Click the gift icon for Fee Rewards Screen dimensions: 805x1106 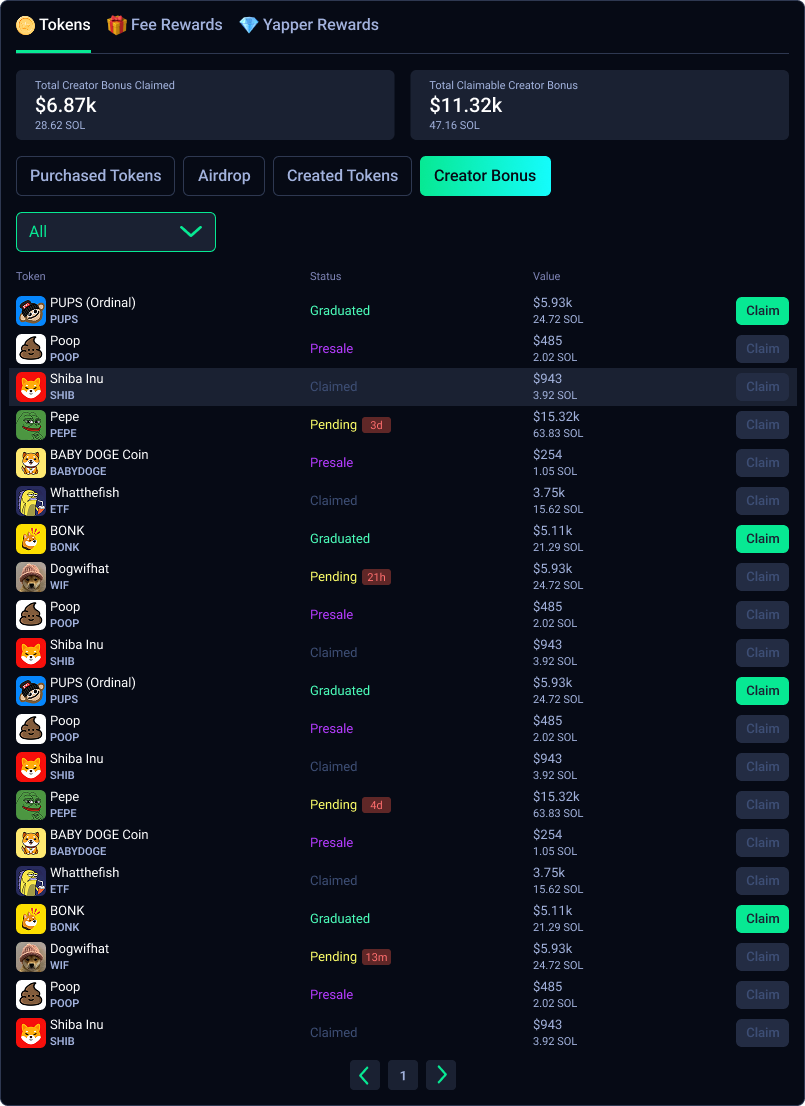(x=117, y=25)
